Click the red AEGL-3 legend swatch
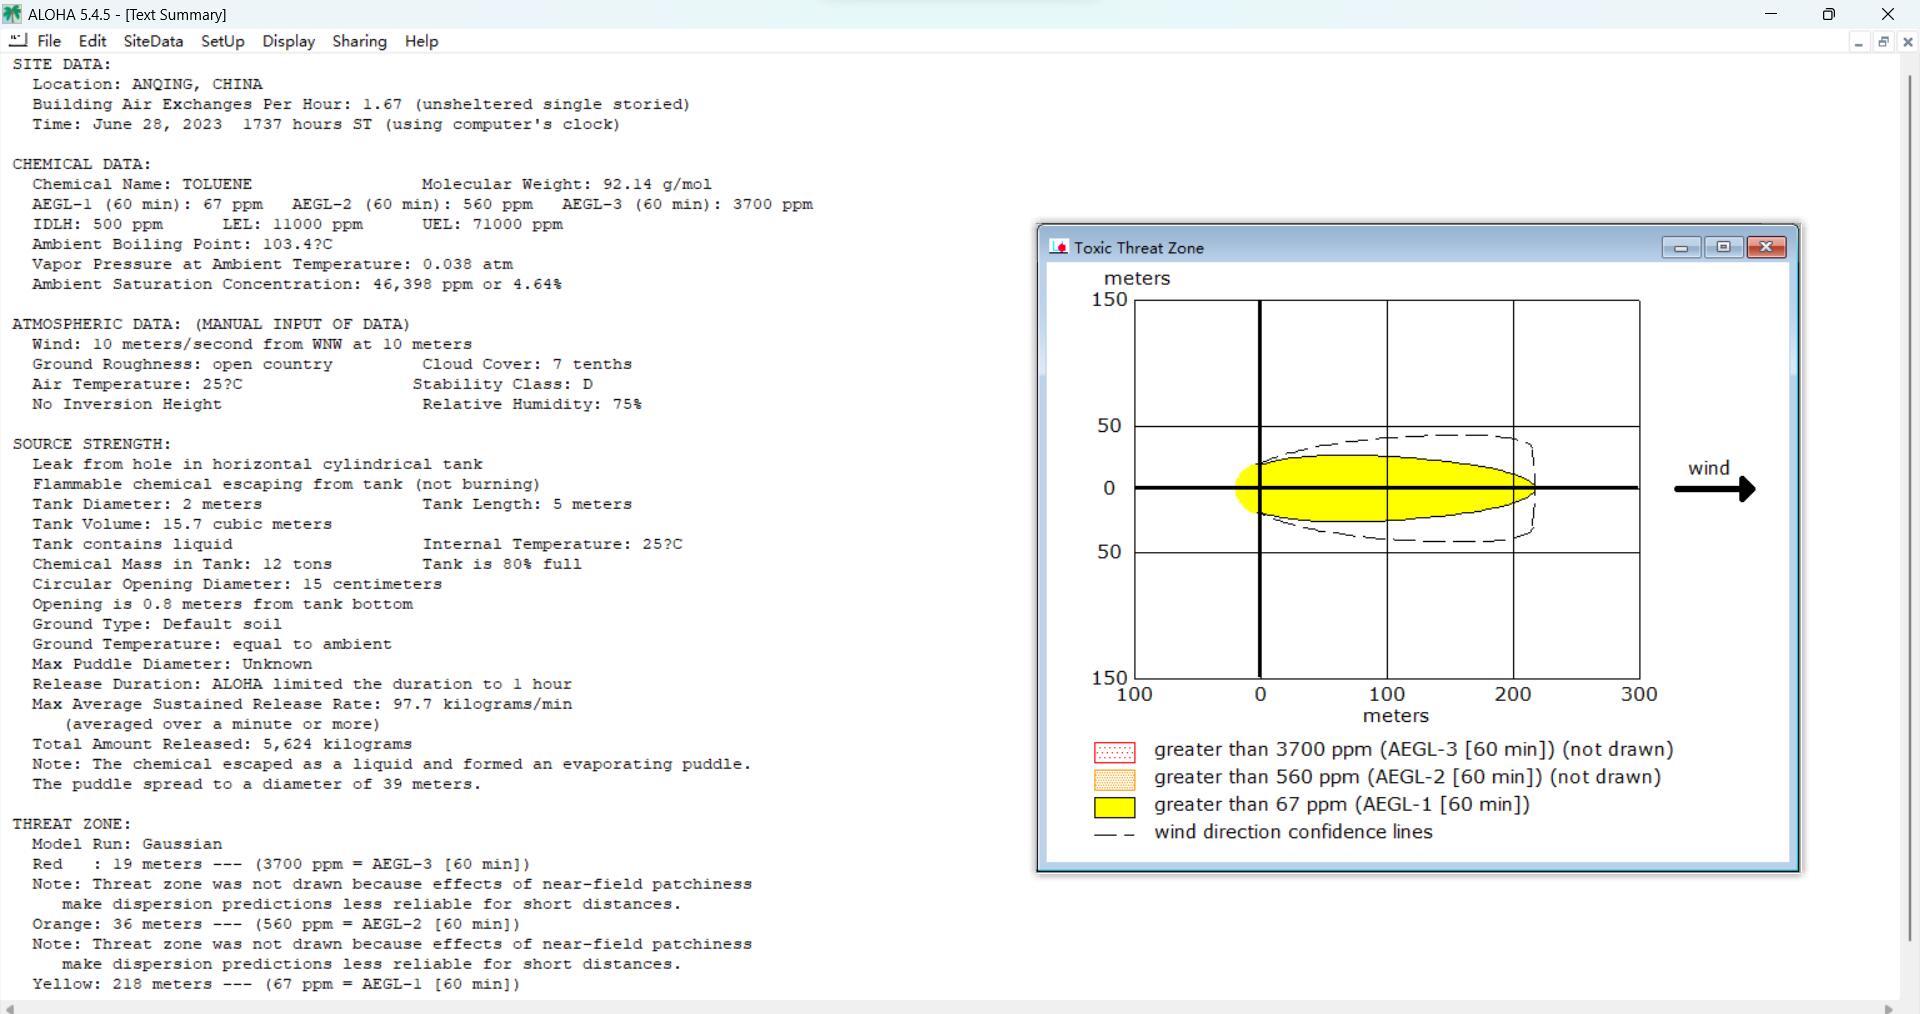 point(1115,752)
